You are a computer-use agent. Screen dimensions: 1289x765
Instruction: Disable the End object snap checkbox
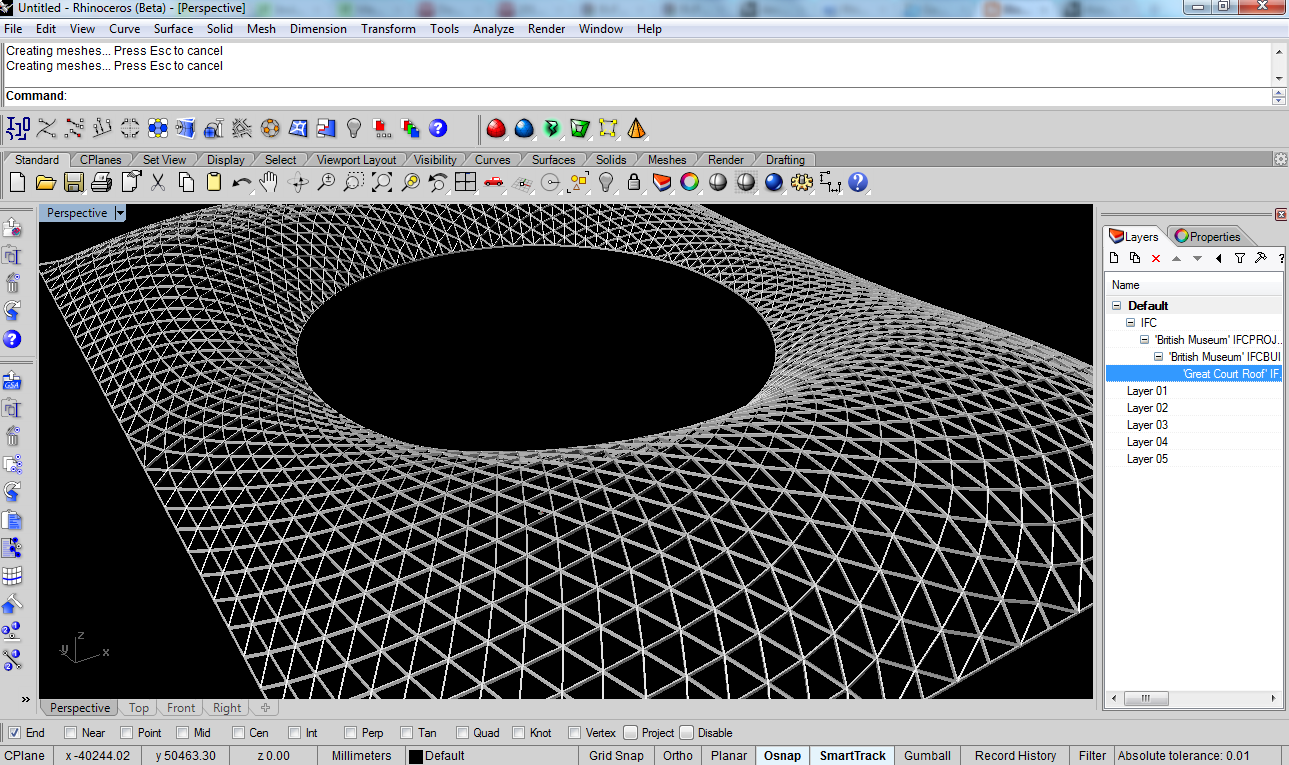(x=14, y=733)
